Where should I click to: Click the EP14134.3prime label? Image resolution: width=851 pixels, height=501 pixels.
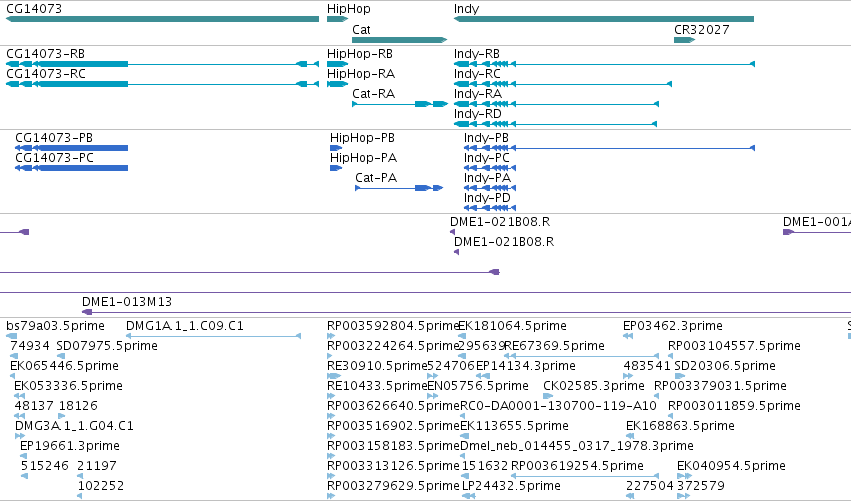click(525, 366)
